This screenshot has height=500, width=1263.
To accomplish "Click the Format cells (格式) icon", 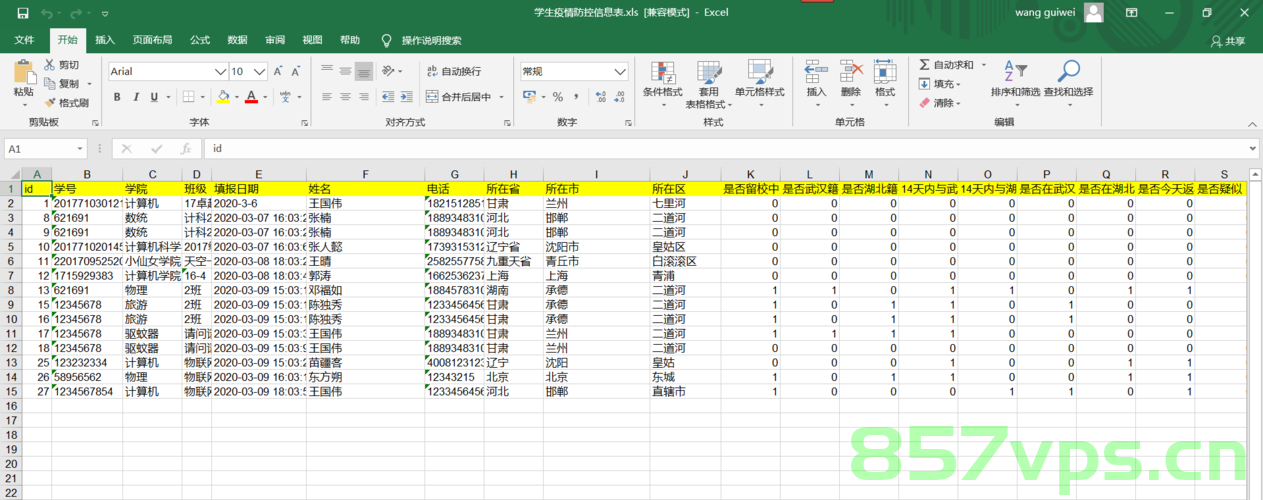I will click(885, 72).
